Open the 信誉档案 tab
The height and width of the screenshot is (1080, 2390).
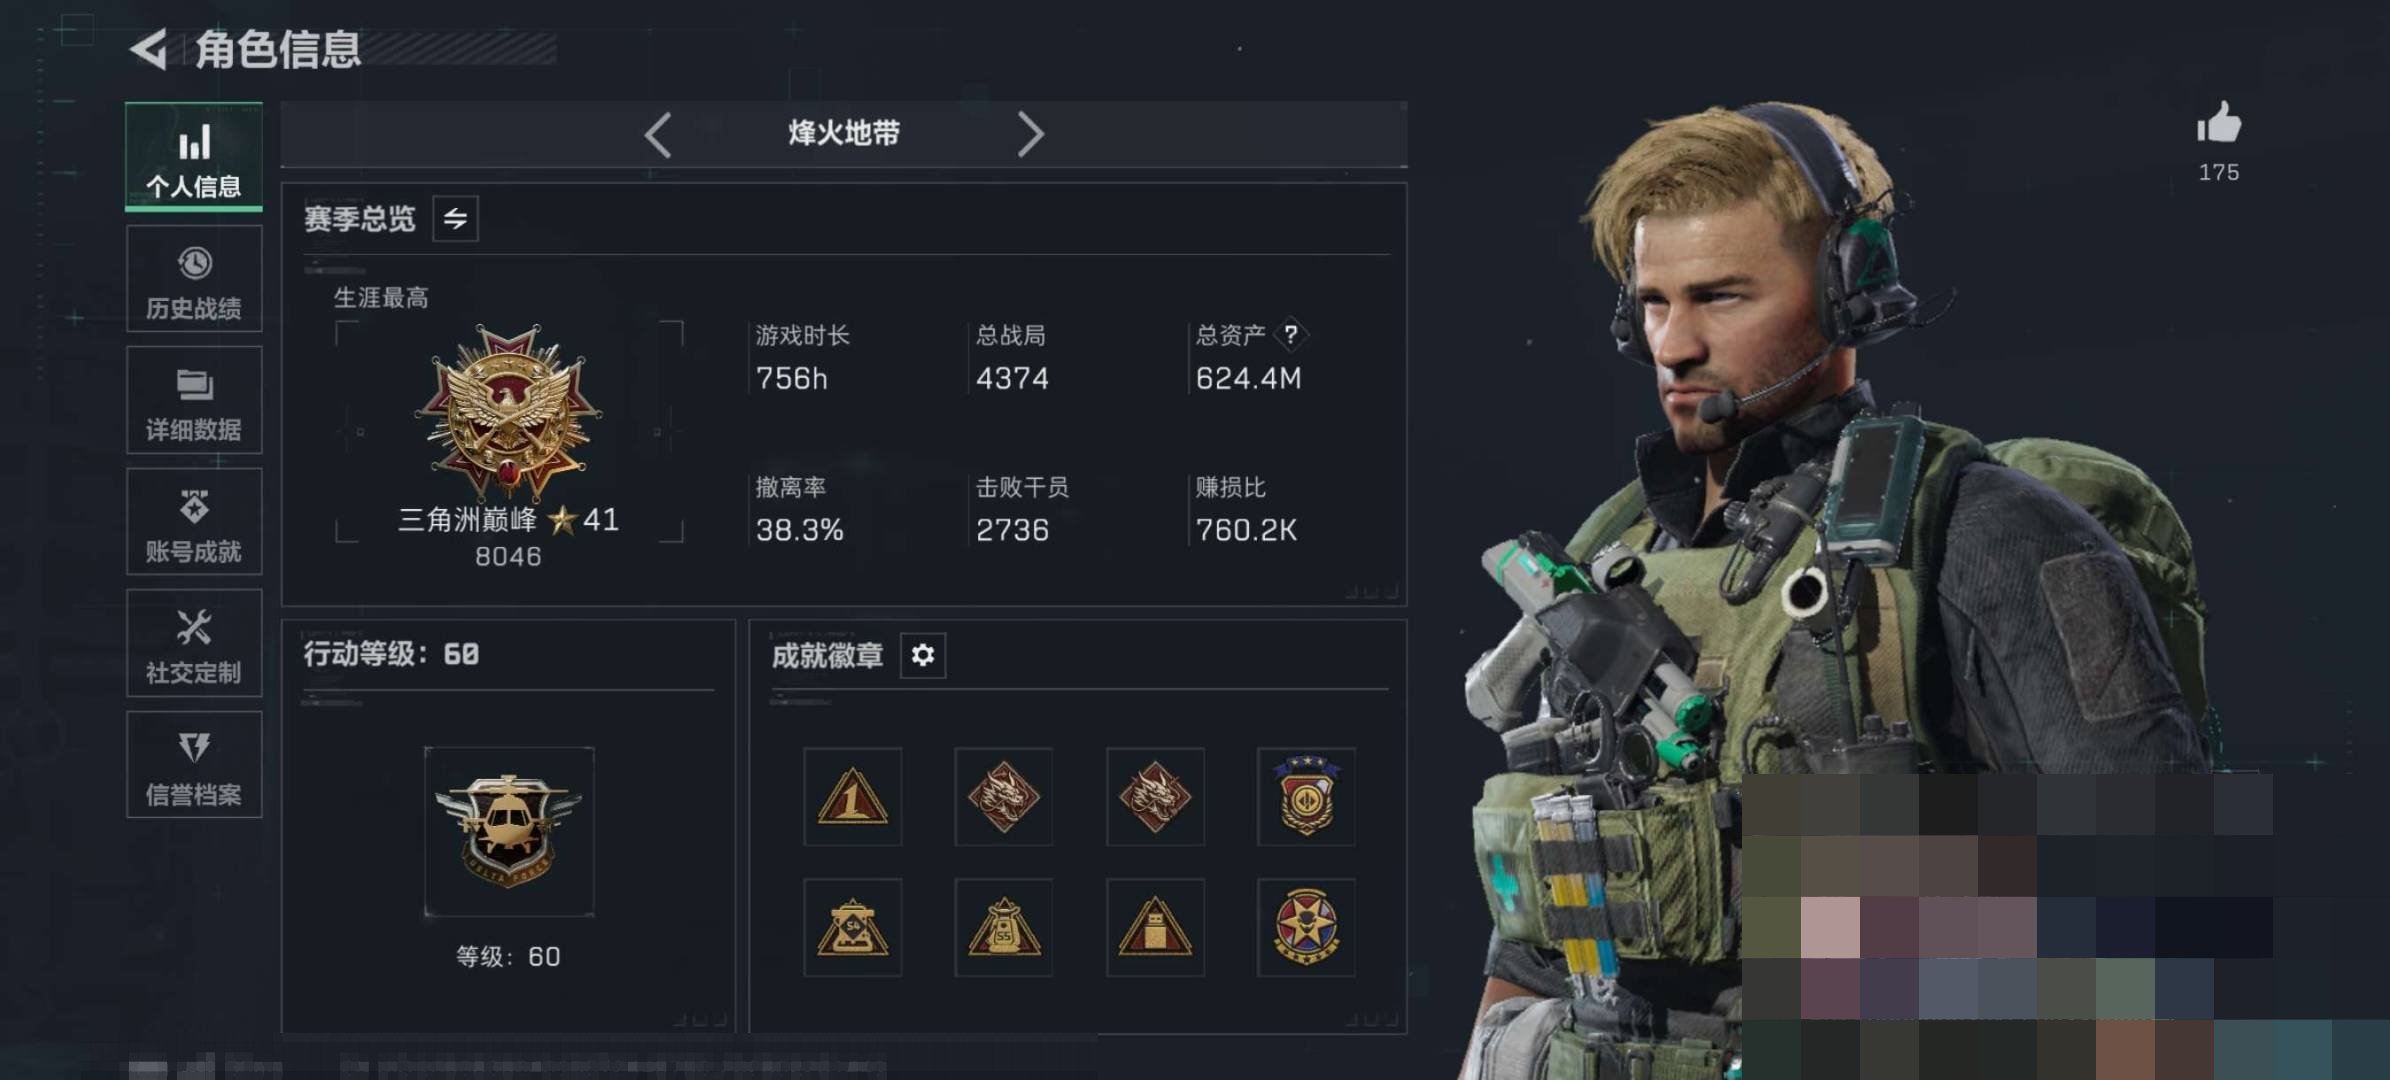click(194, 765)
